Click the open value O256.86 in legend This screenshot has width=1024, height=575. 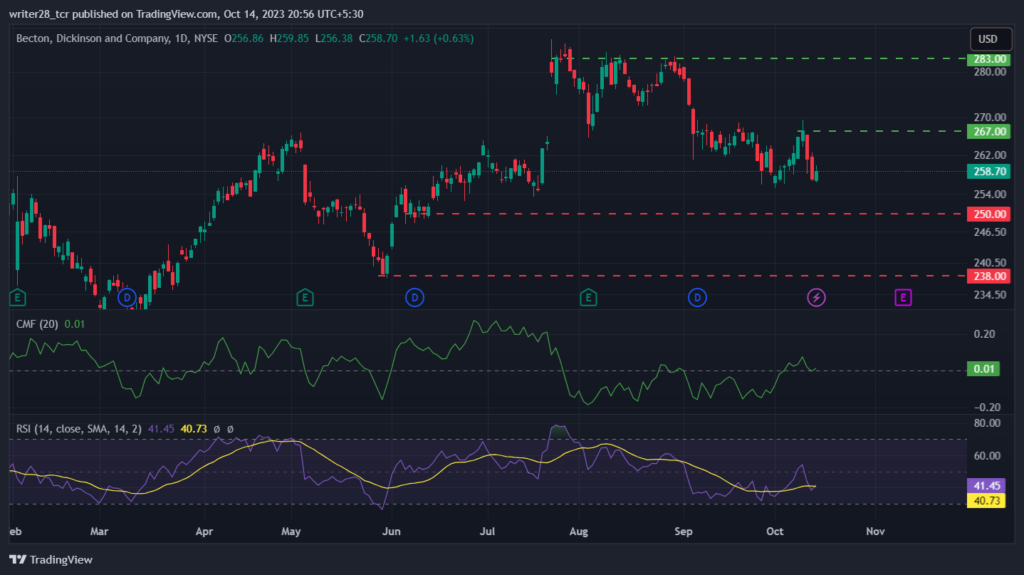244,39
